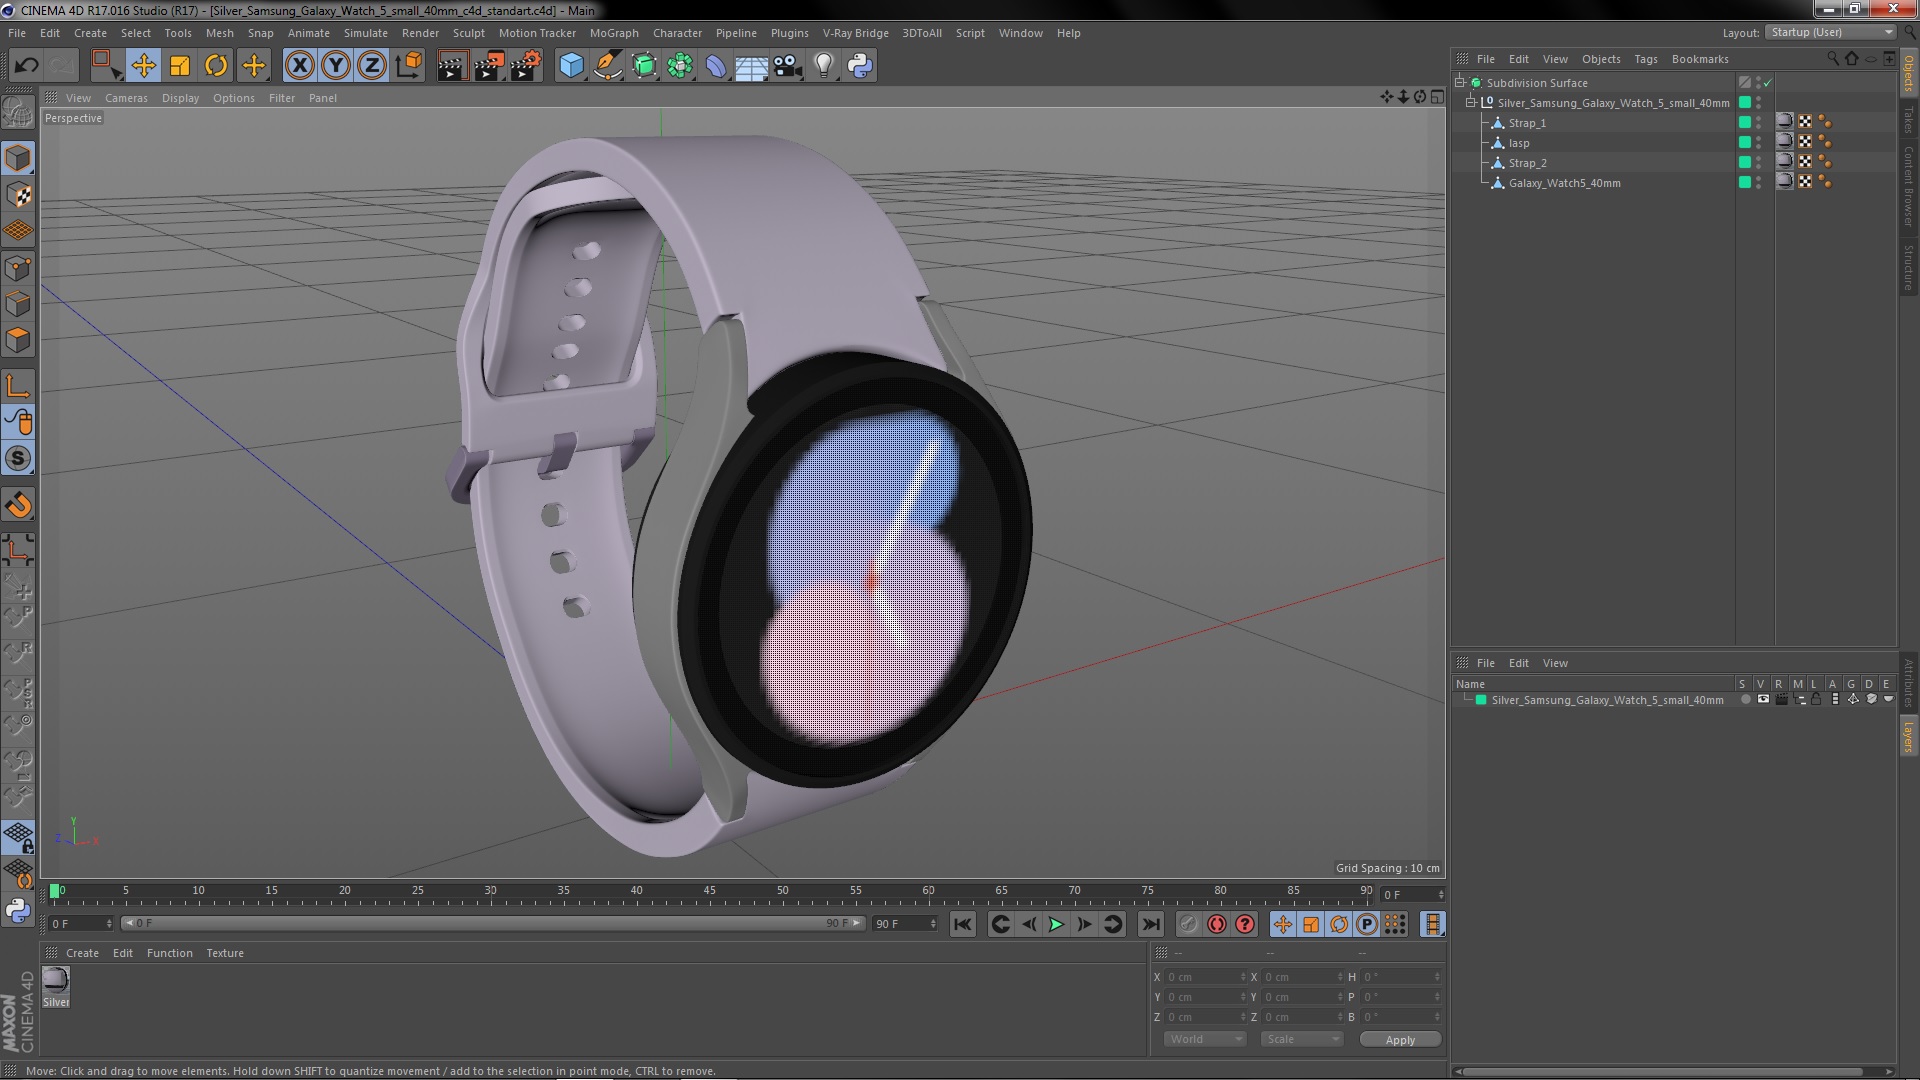The height and width of the screenshot is (1080, 1920).
Task: Switch to Model mode in left toolbar
Action: (x=18, y=158)
